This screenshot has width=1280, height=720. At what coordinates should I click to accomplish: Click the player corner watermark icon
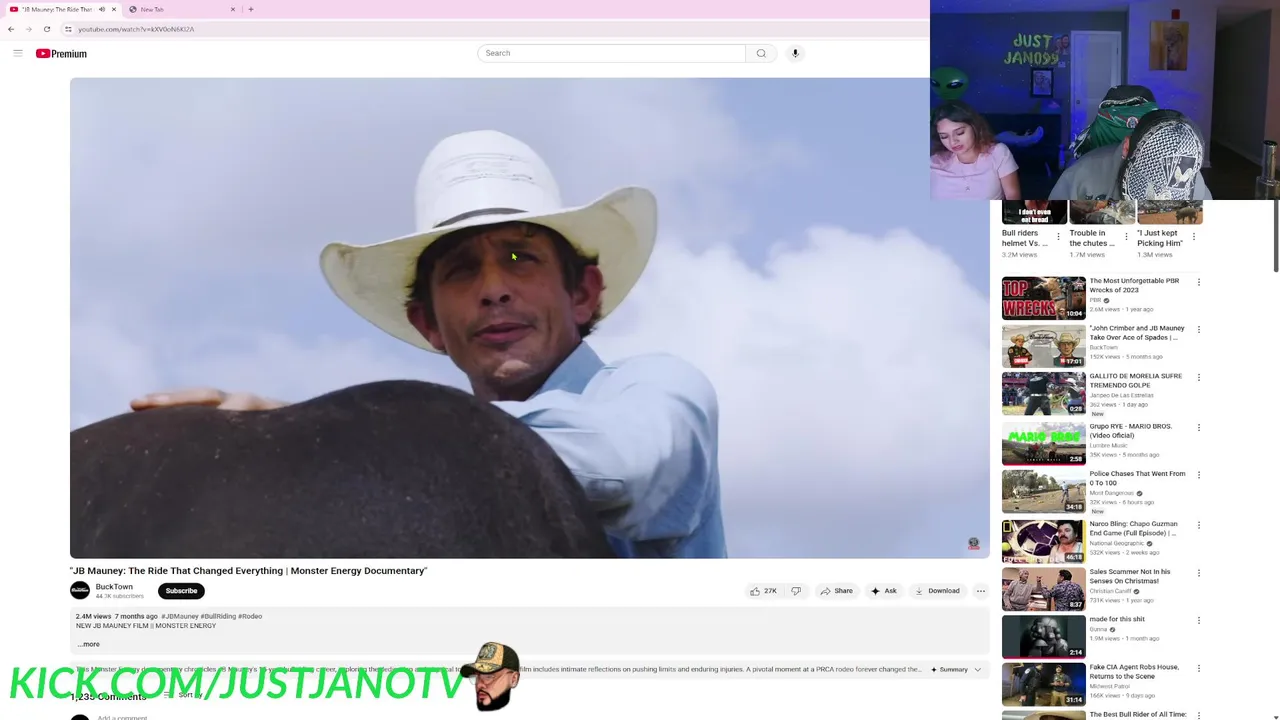(973, 544)
